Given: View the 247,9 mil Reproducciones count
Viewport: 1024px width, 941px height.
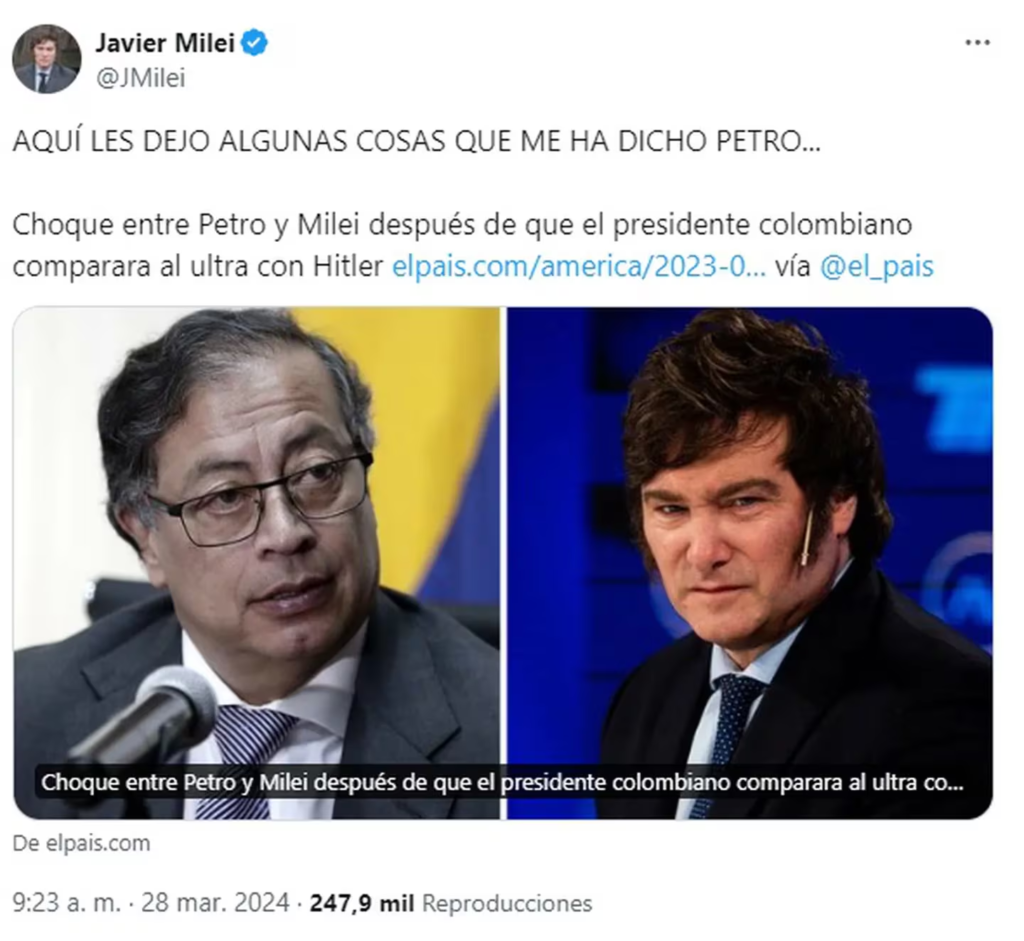Looking at the screenshot, I should point(451,903).
